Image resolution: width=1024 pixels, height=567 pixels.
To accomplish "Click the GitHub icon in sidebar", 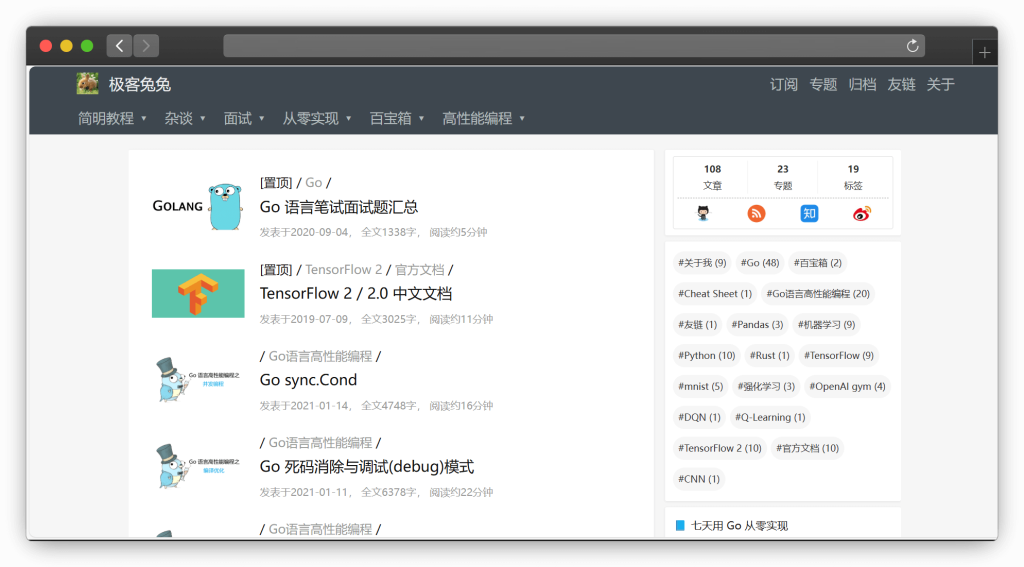I will [704, 213].
